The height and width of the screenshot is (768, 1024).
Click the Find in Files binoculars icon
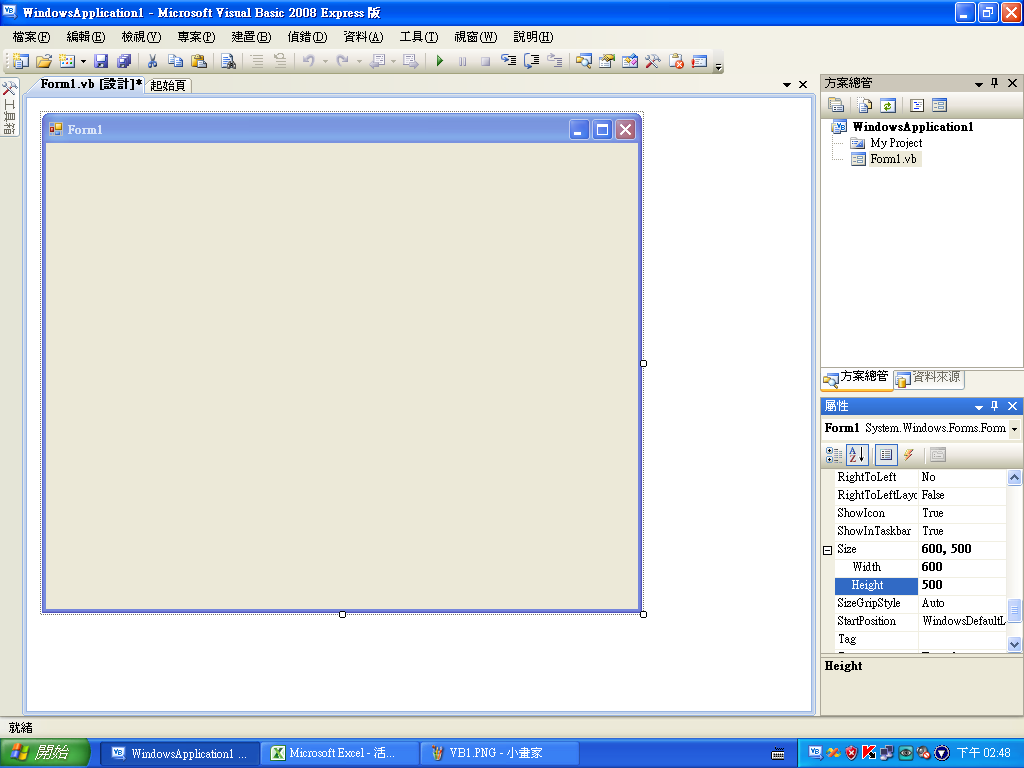pyautogui.click(x=228, y=61)
